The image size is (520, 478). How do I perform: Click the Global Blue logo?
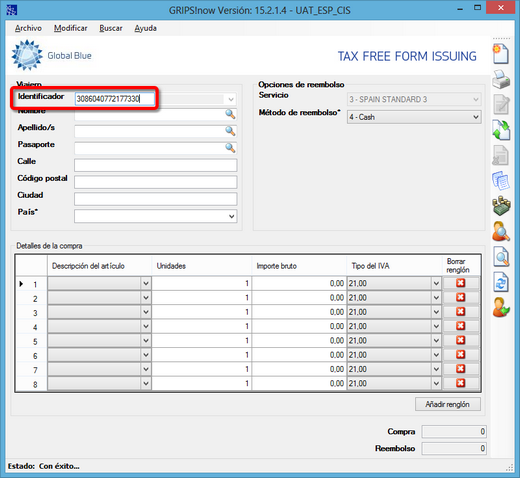click(51, 55)
